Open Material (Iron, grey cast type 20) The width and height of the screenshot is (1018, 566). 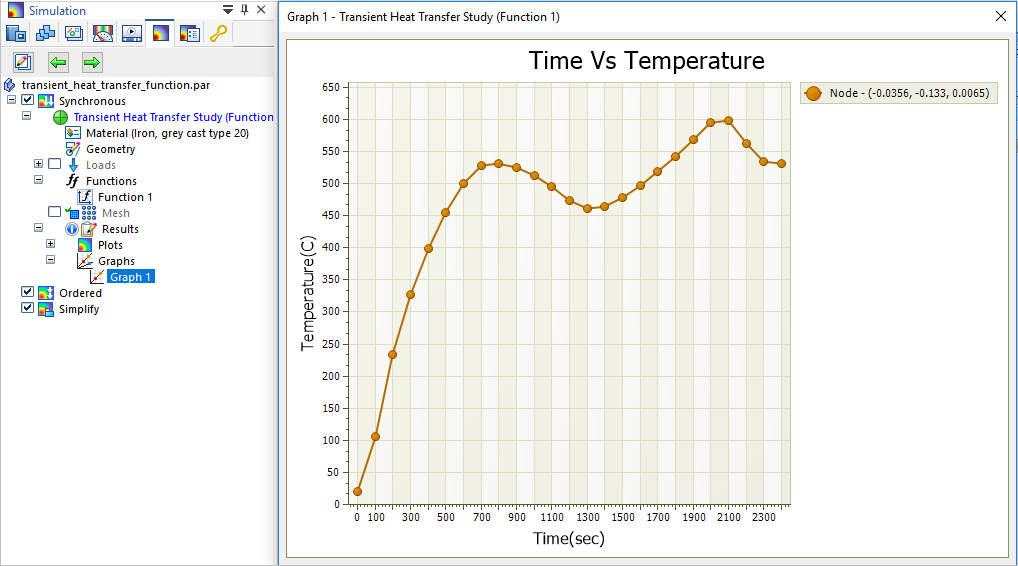coord(166,133)
